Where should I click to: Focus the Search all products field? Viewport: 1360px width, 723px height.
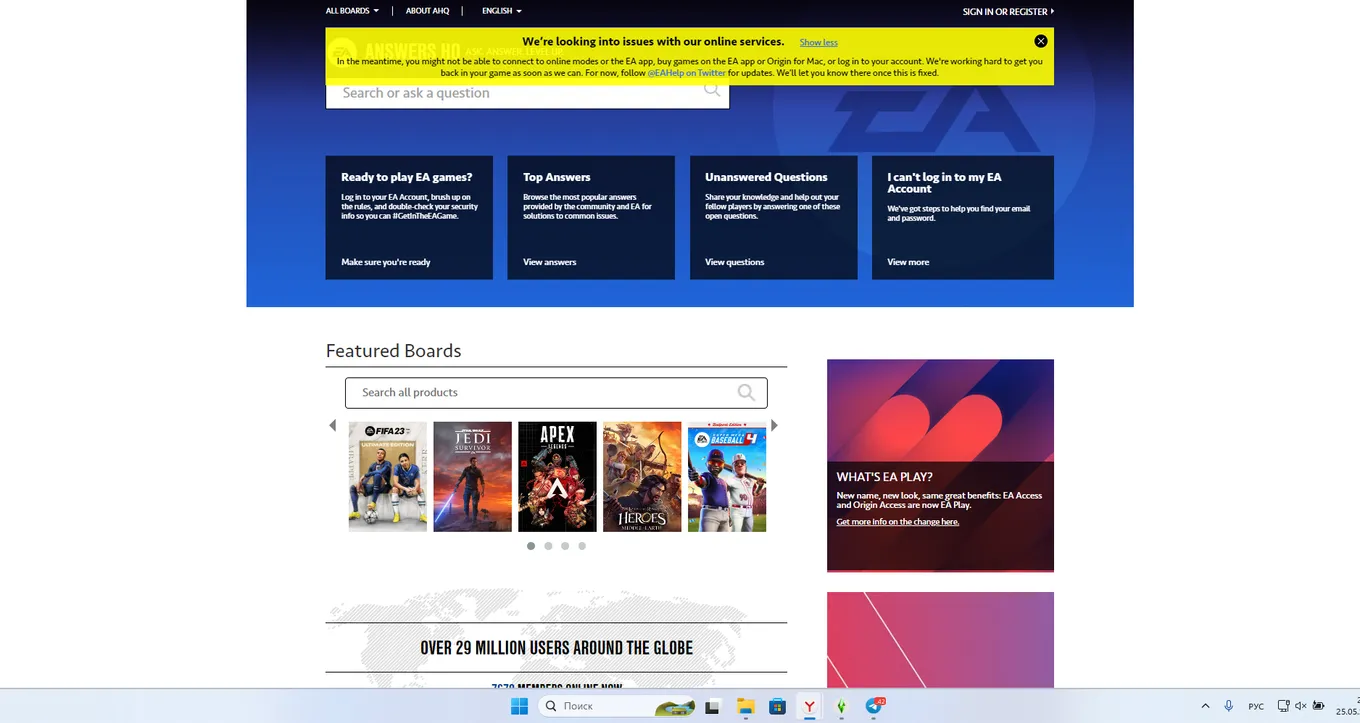point(556,392)
